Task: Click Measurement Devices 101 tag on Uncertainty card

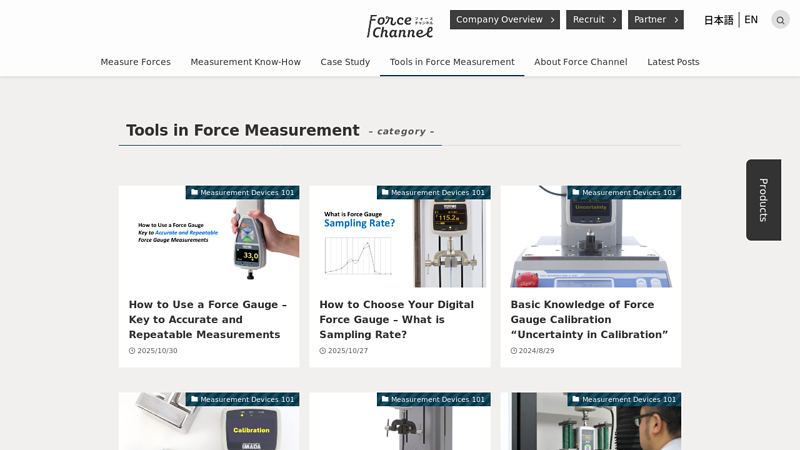Action: (x=624, y=192)
